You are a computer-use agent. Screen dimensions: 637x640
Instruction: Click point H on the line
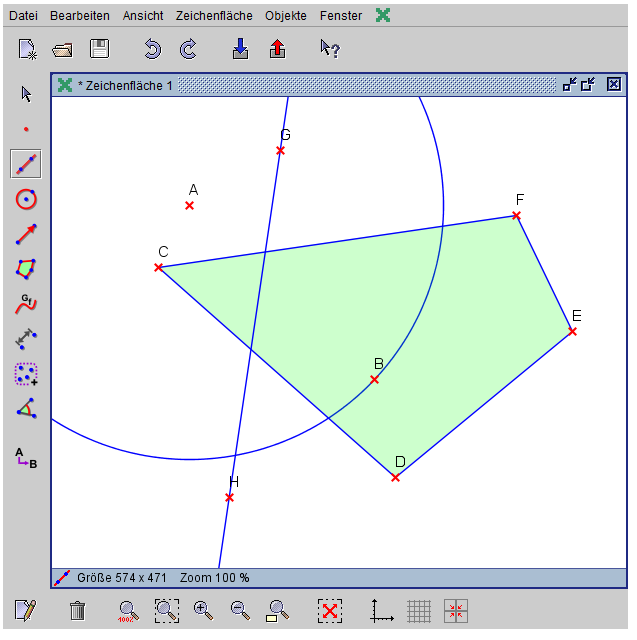click(229, 498)
